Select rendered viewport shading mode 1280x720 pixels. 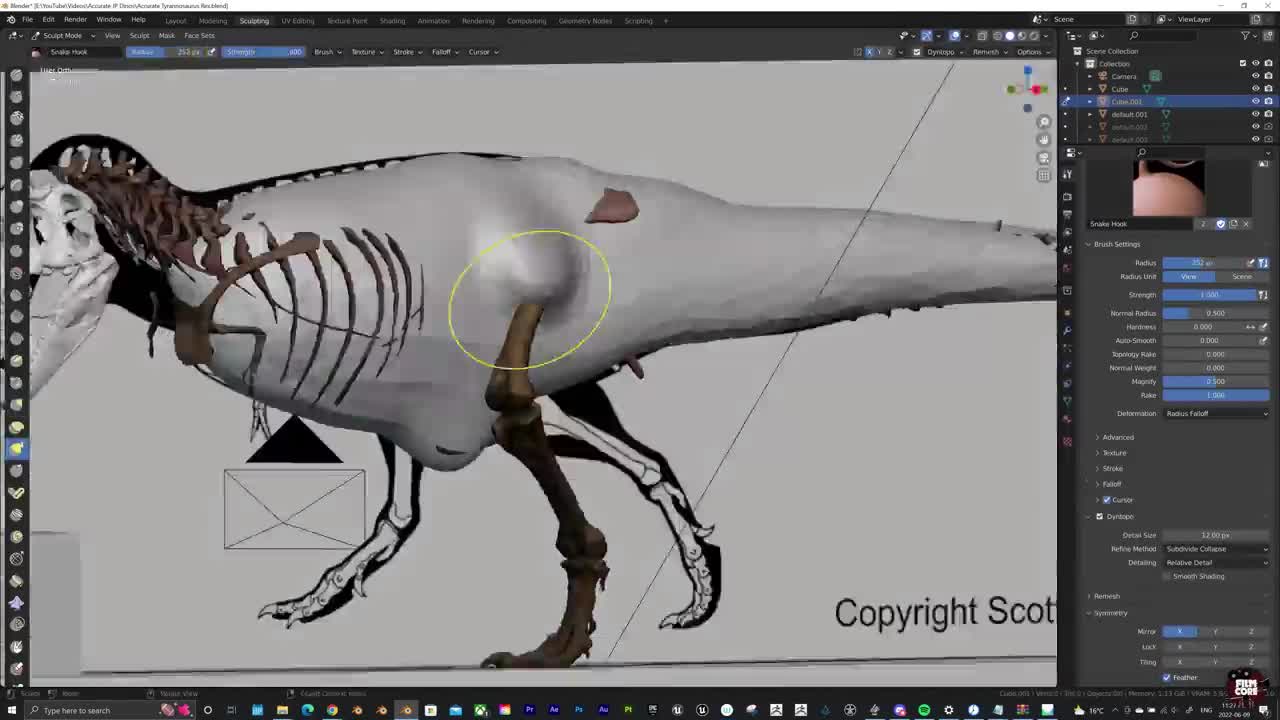click(1033, 36)
